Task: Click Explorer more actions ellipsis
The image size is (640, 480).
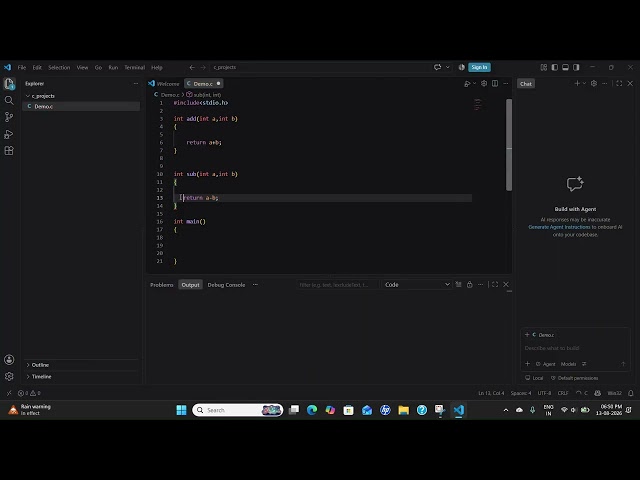Action: click(x=136, y=83)
